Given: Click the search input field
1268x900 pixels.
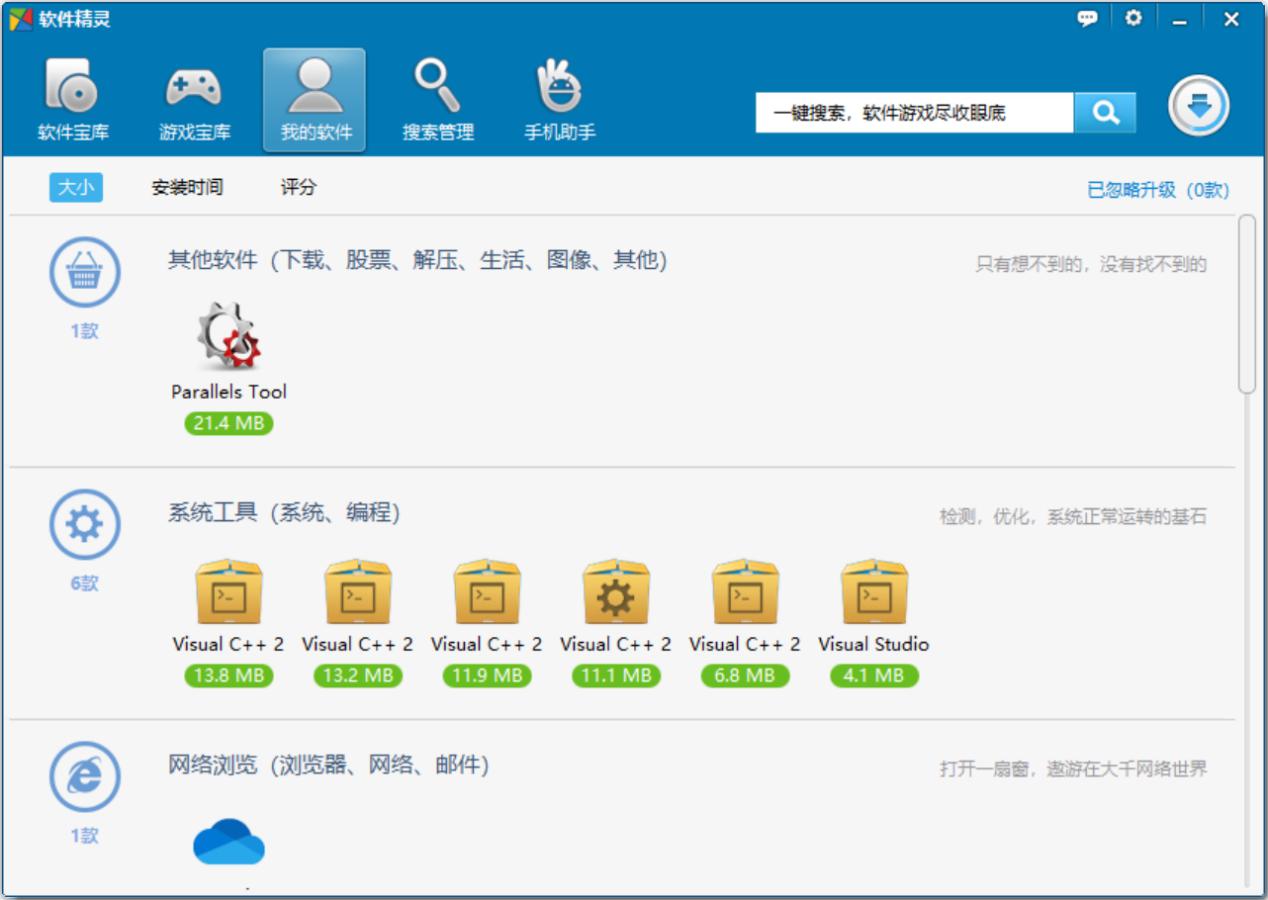Looking at the screenshot, I should point(915,113).
